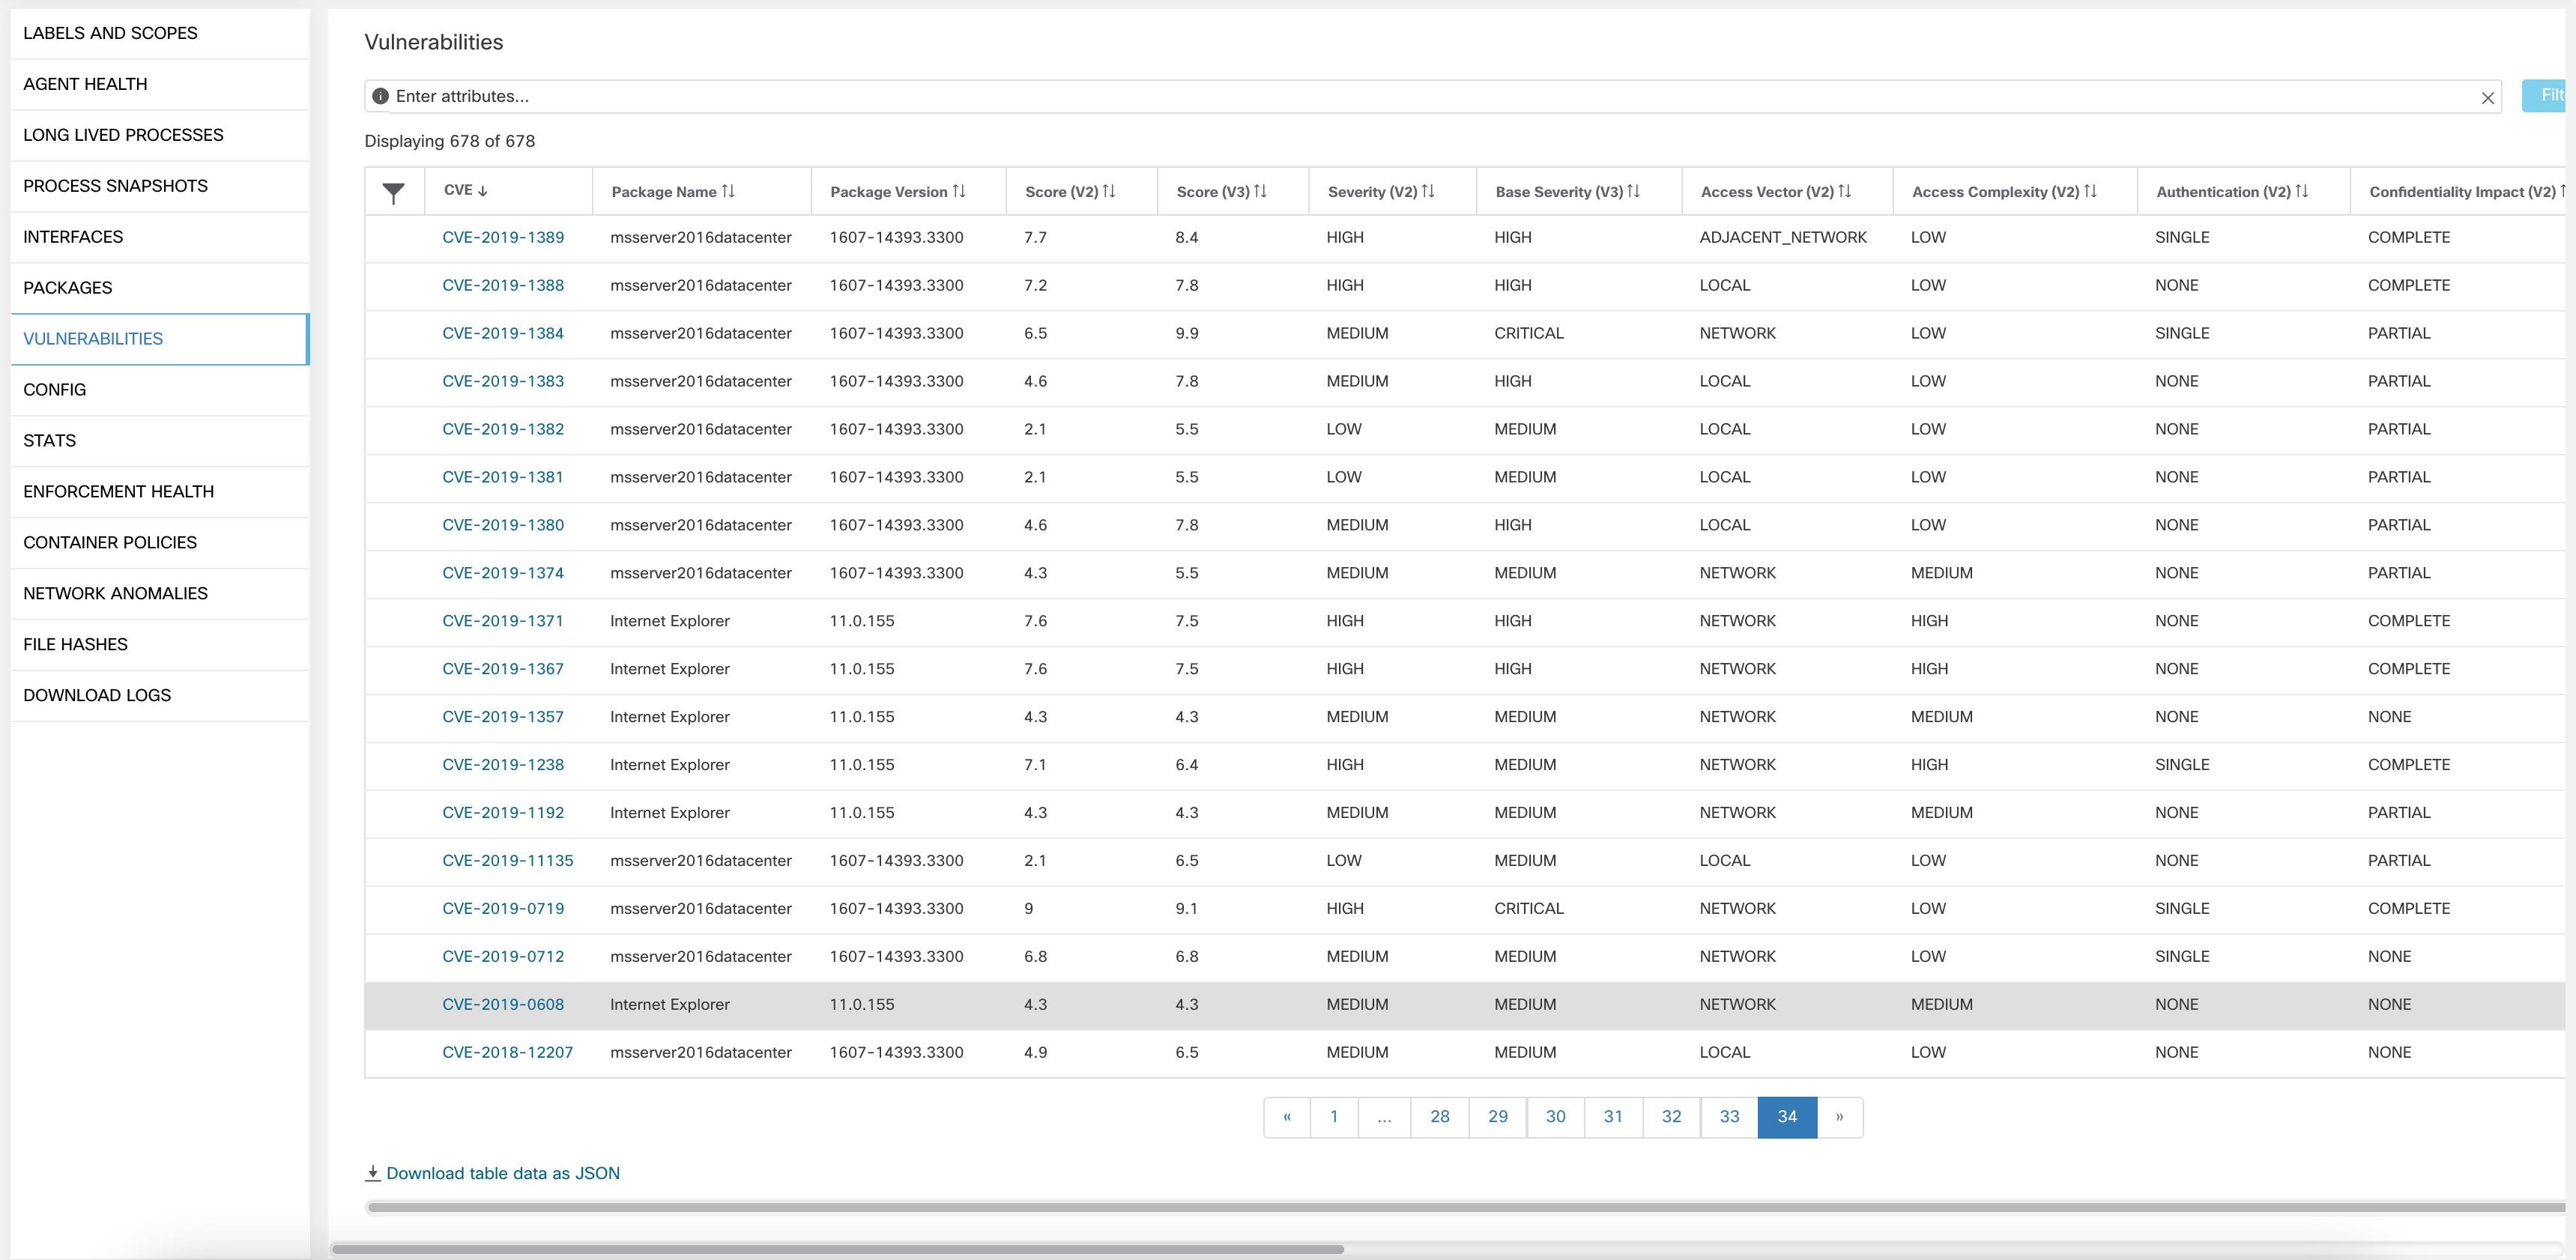This screenshot has height=1260, width=2576.
Task: Open ENFORCEMENT HEALTH panel
Action: coord(118,491)
